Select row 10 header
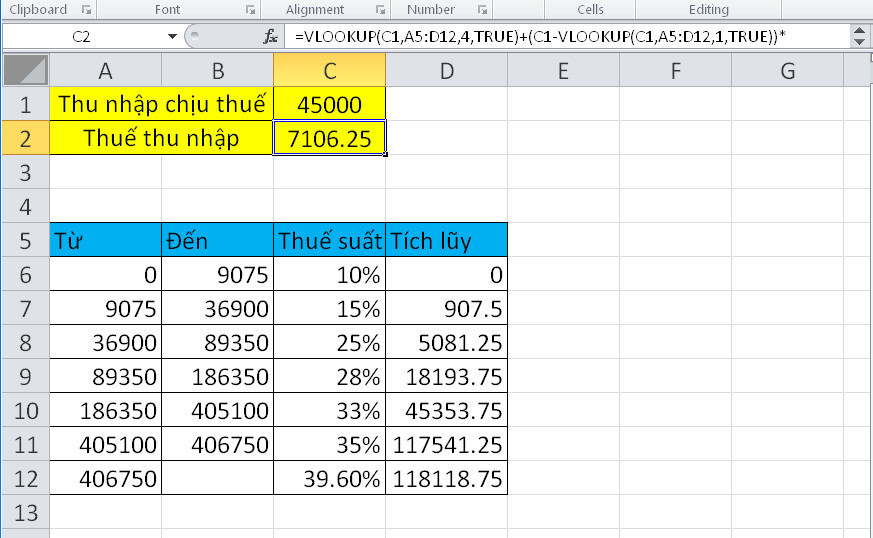873x538 pixels. (x=26, y=410)
